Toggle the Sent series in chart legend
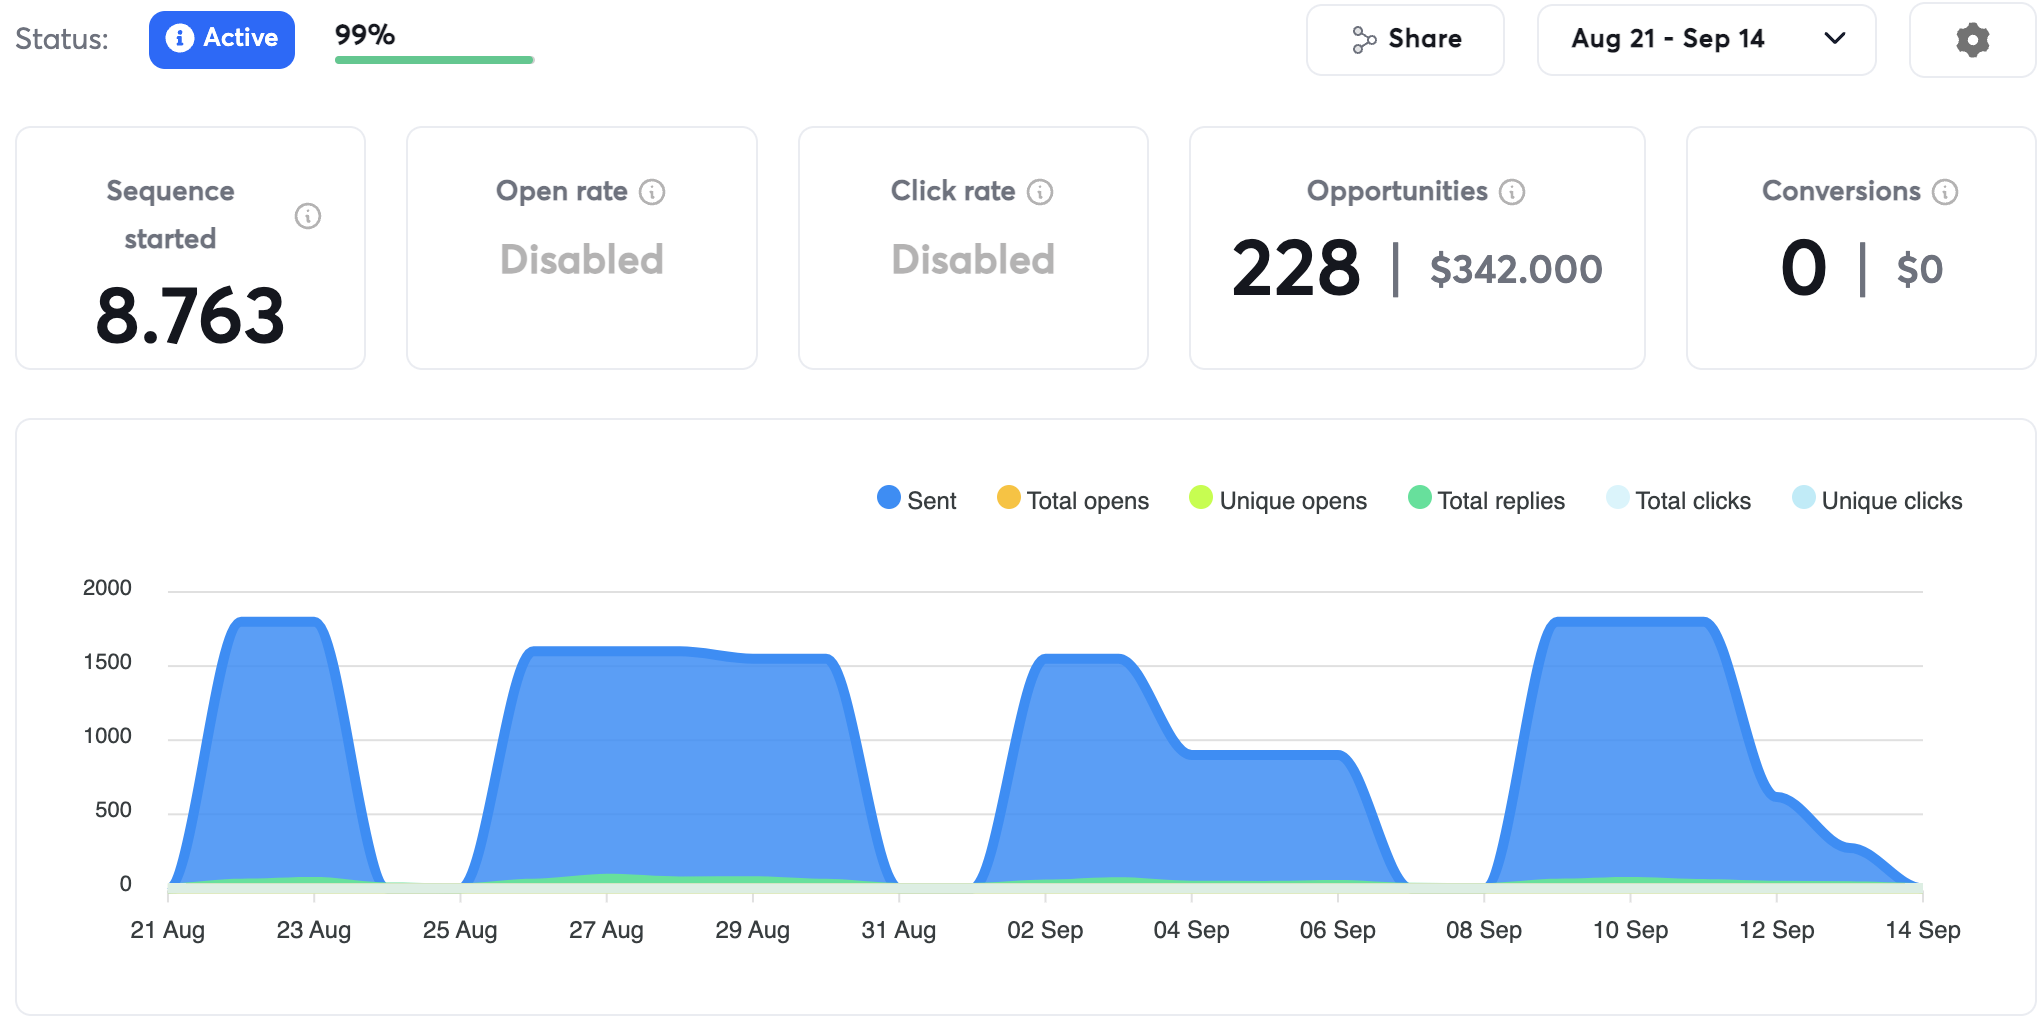The image size is (2044, 1026). (916, 500)
